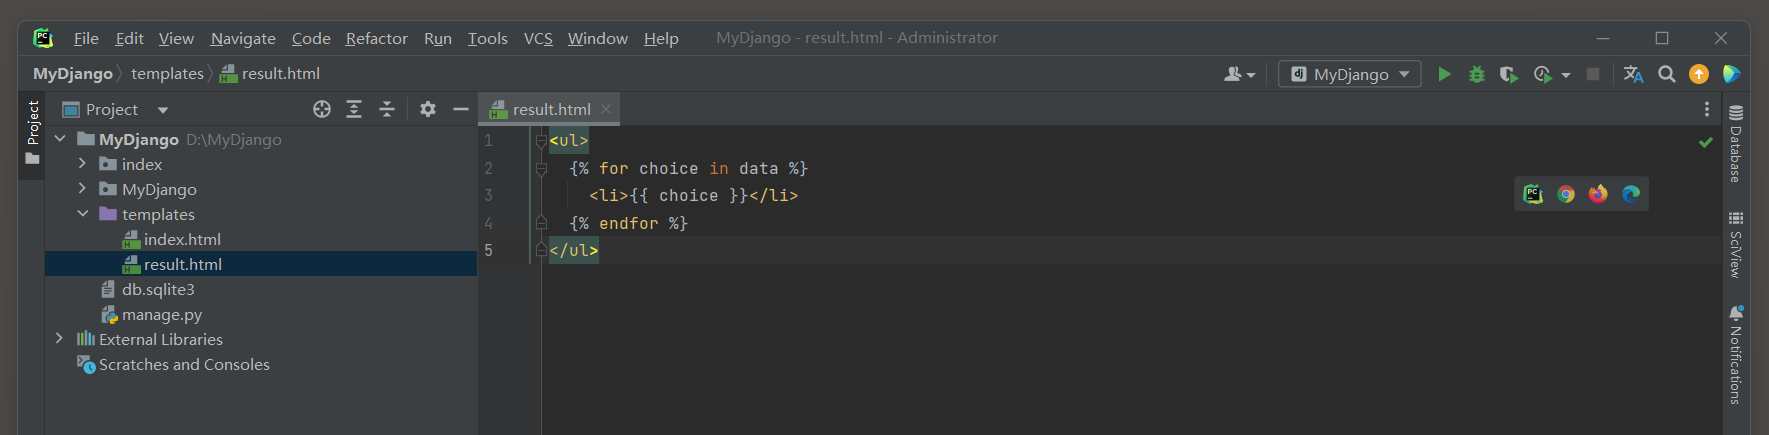
Task: Expand External Libraries node
Action: click(60, 339)
